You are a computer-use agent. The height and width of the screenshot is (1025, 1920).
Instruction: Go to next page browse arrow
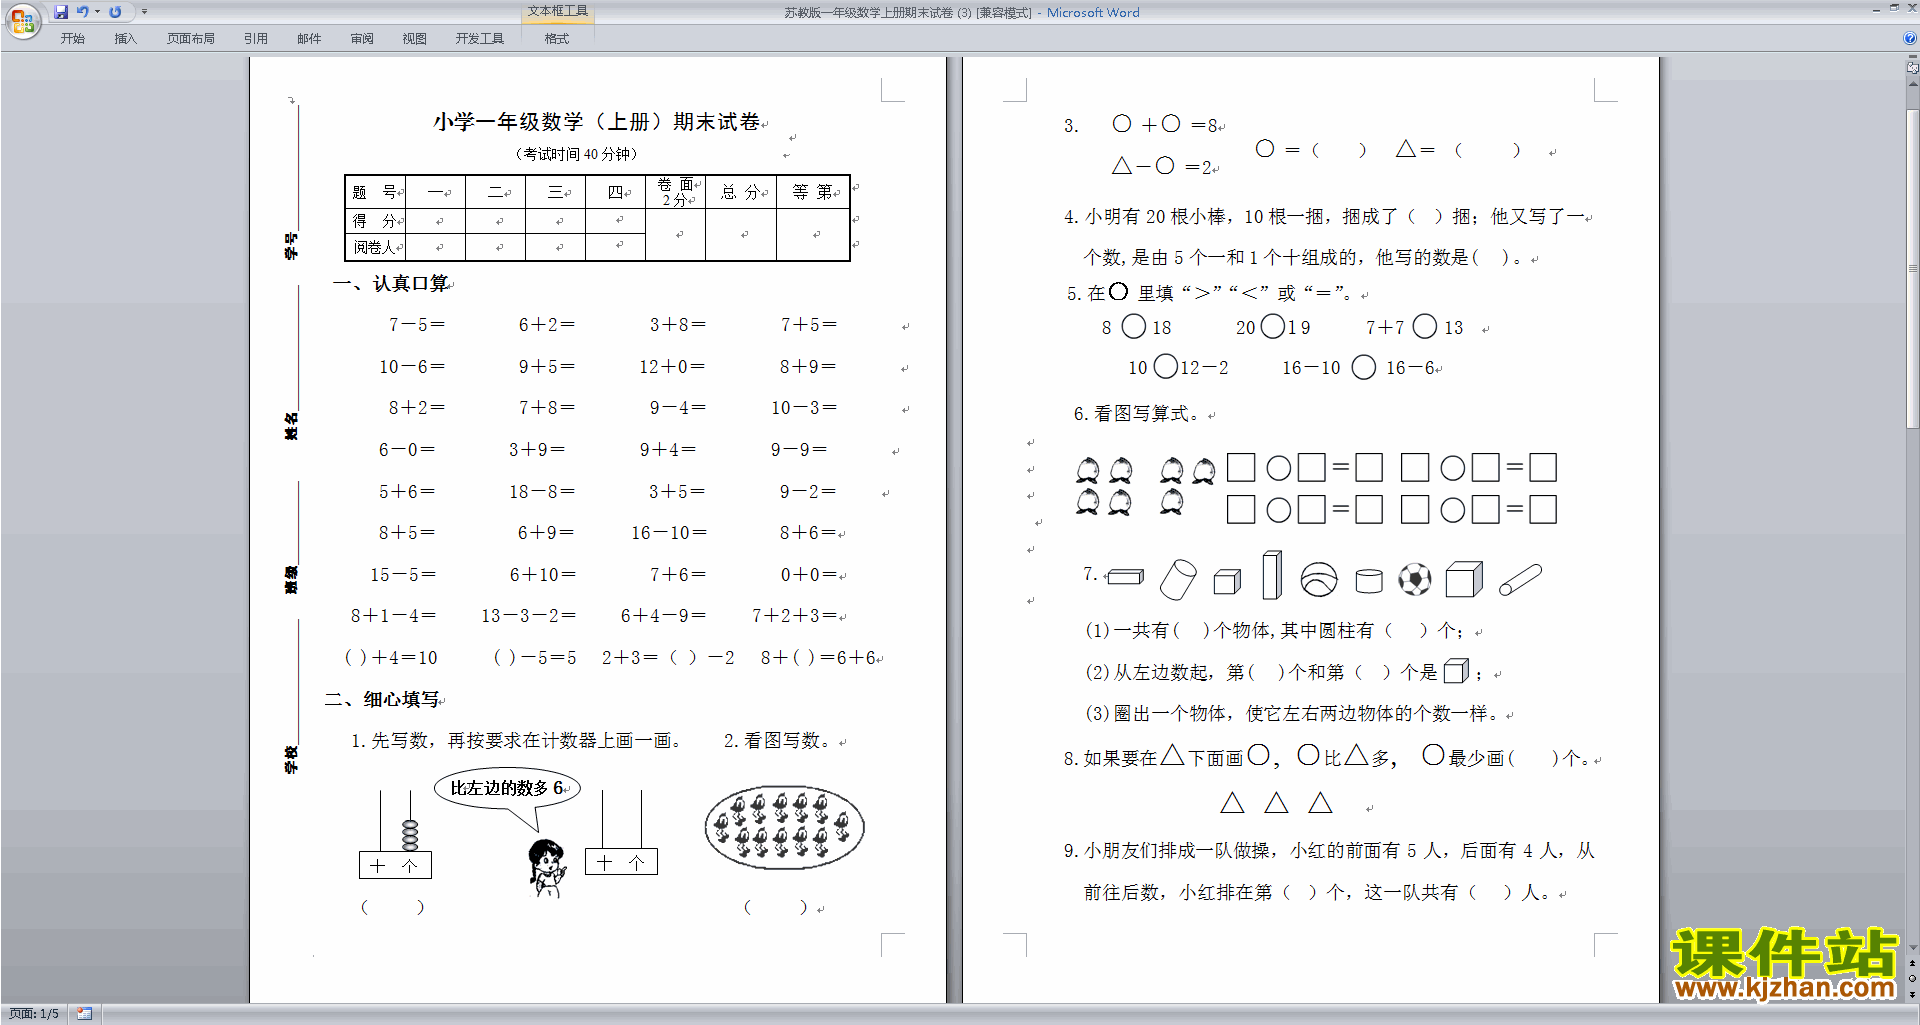(x=1912, y=994)
